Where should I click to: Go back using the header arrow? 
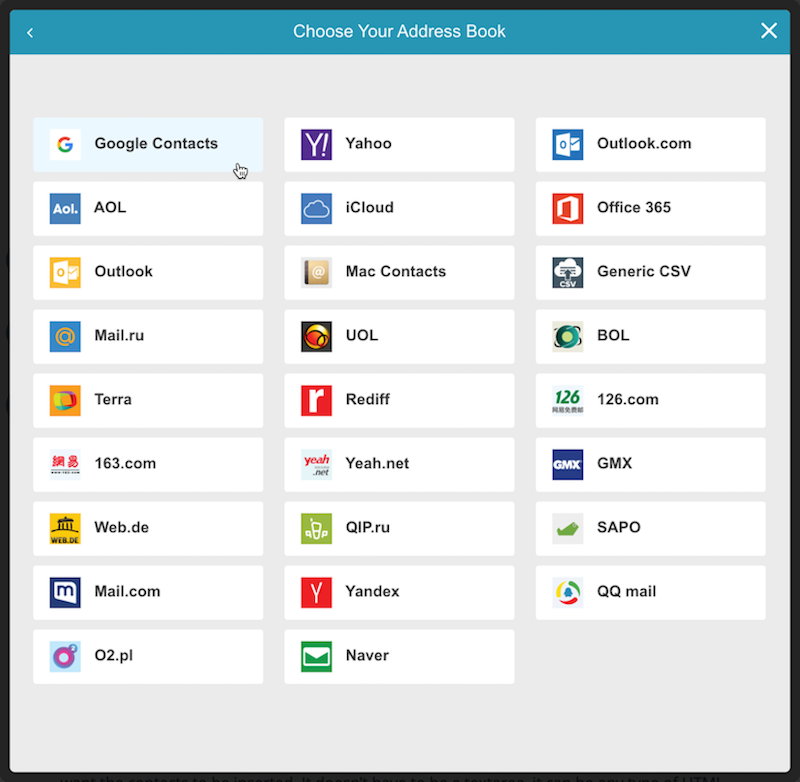(x=30, y=33)
